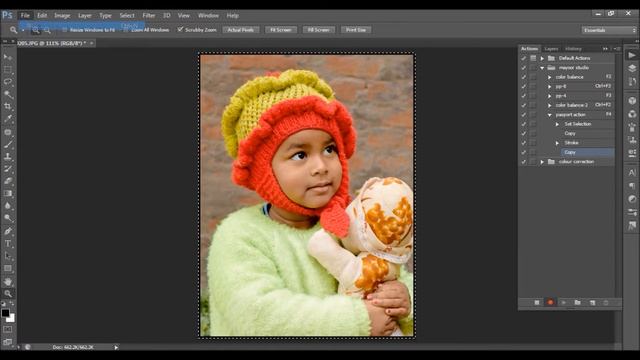The image size is (640, 360).
Task: Create a new action set folder
Action: pyautogui.click(x=578, y=302)
